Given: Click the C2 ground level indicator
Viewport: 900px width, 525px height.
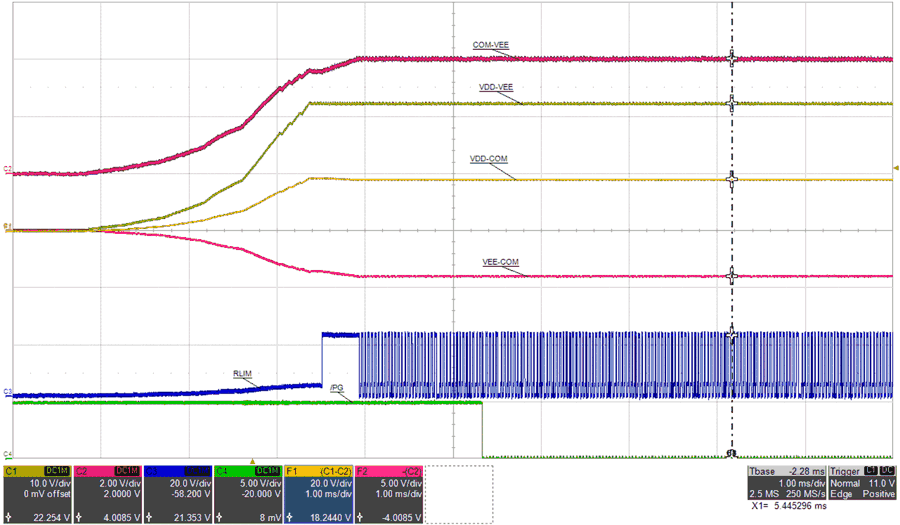Looking at the screenshot, I should [7, 169].
